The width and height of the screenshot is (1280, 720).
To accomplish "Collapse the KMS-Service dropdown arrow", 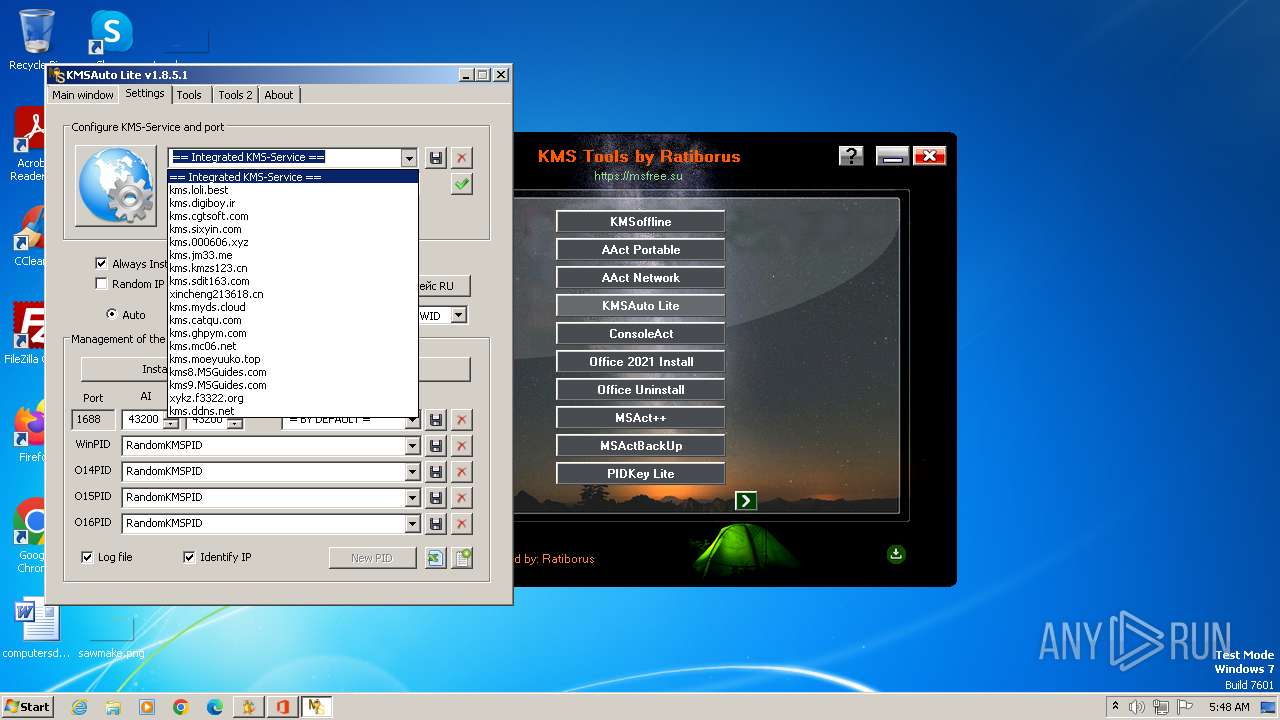I will click(x=409, y=158).
